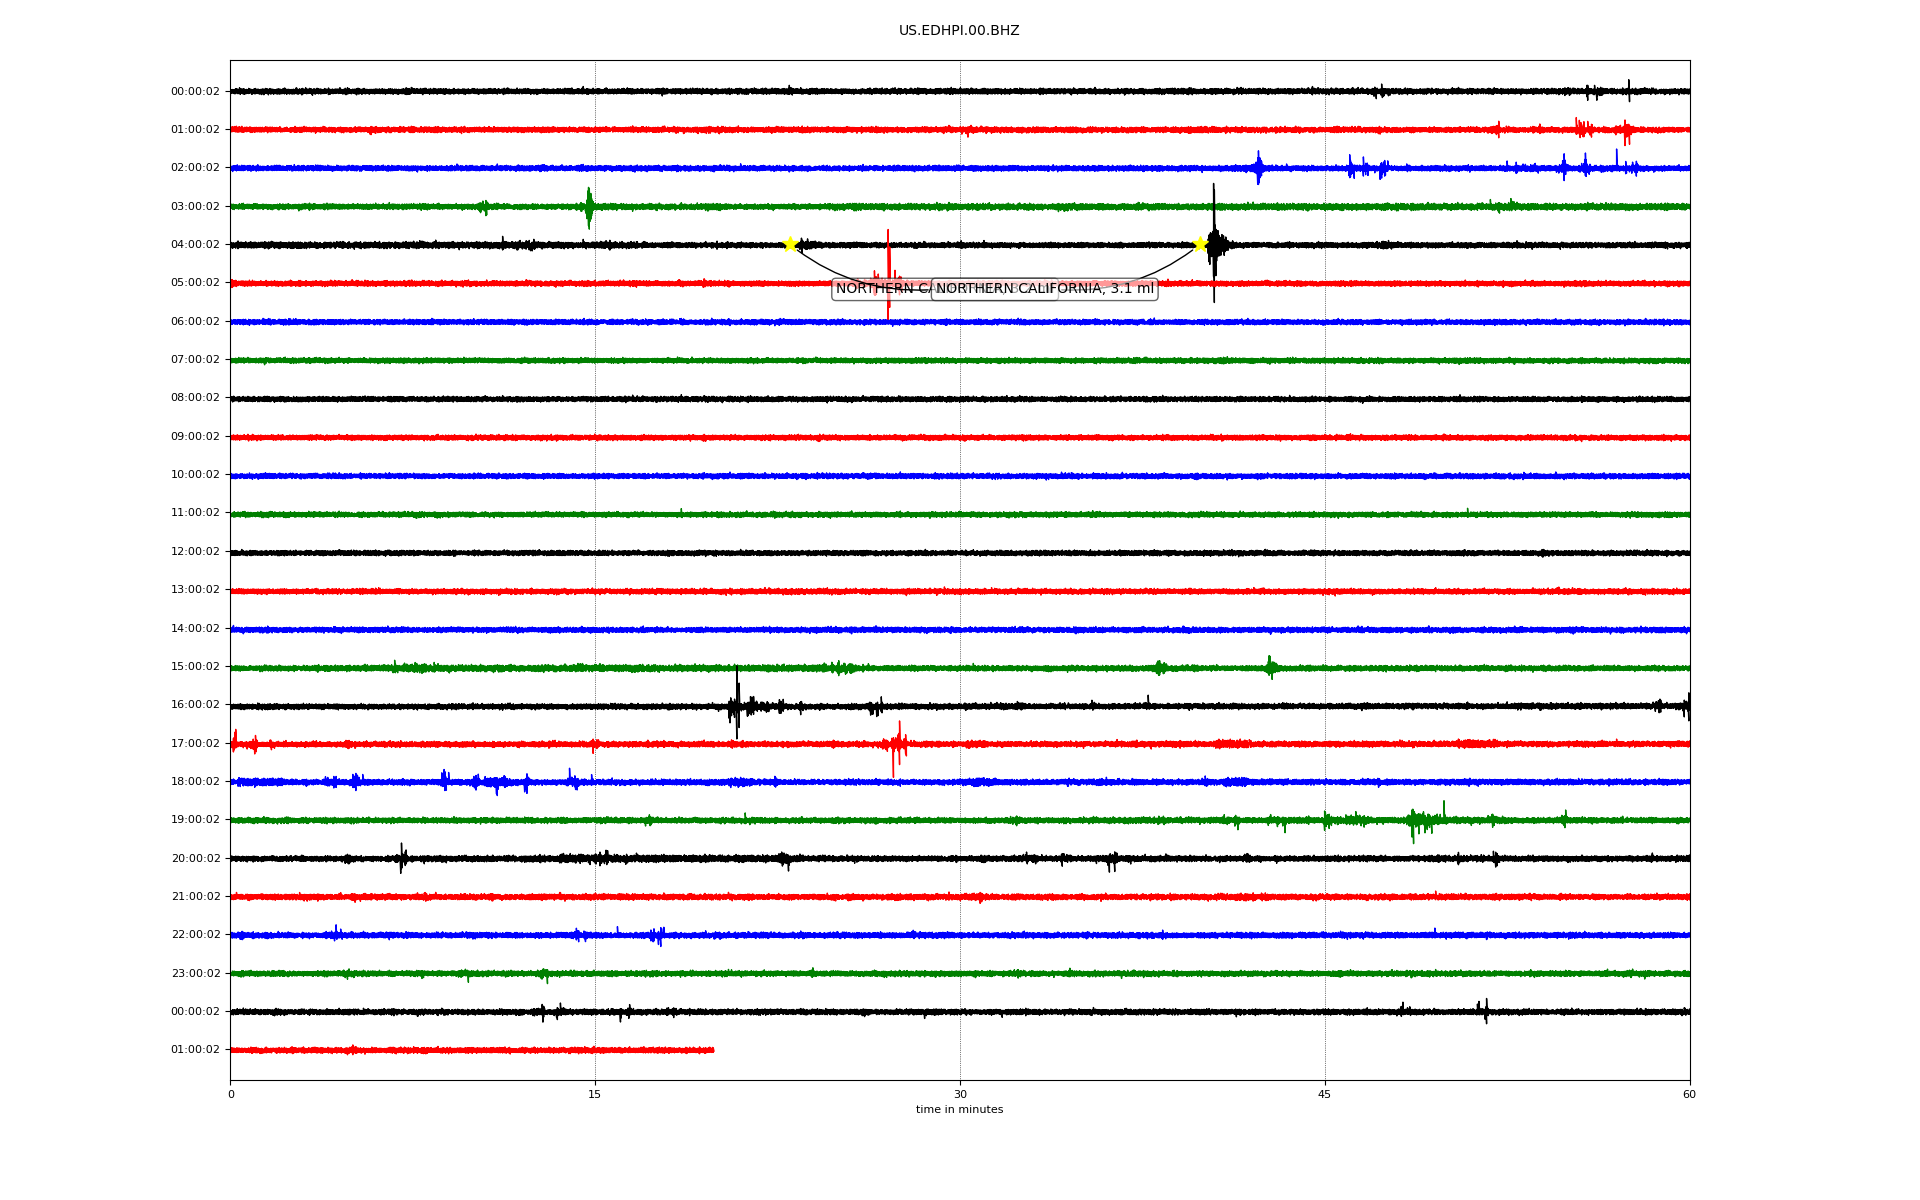This screenshot has height=1200, width=1920.
Task: Click the 30 minute tick on x-axis
Action: pos(960,1094)
